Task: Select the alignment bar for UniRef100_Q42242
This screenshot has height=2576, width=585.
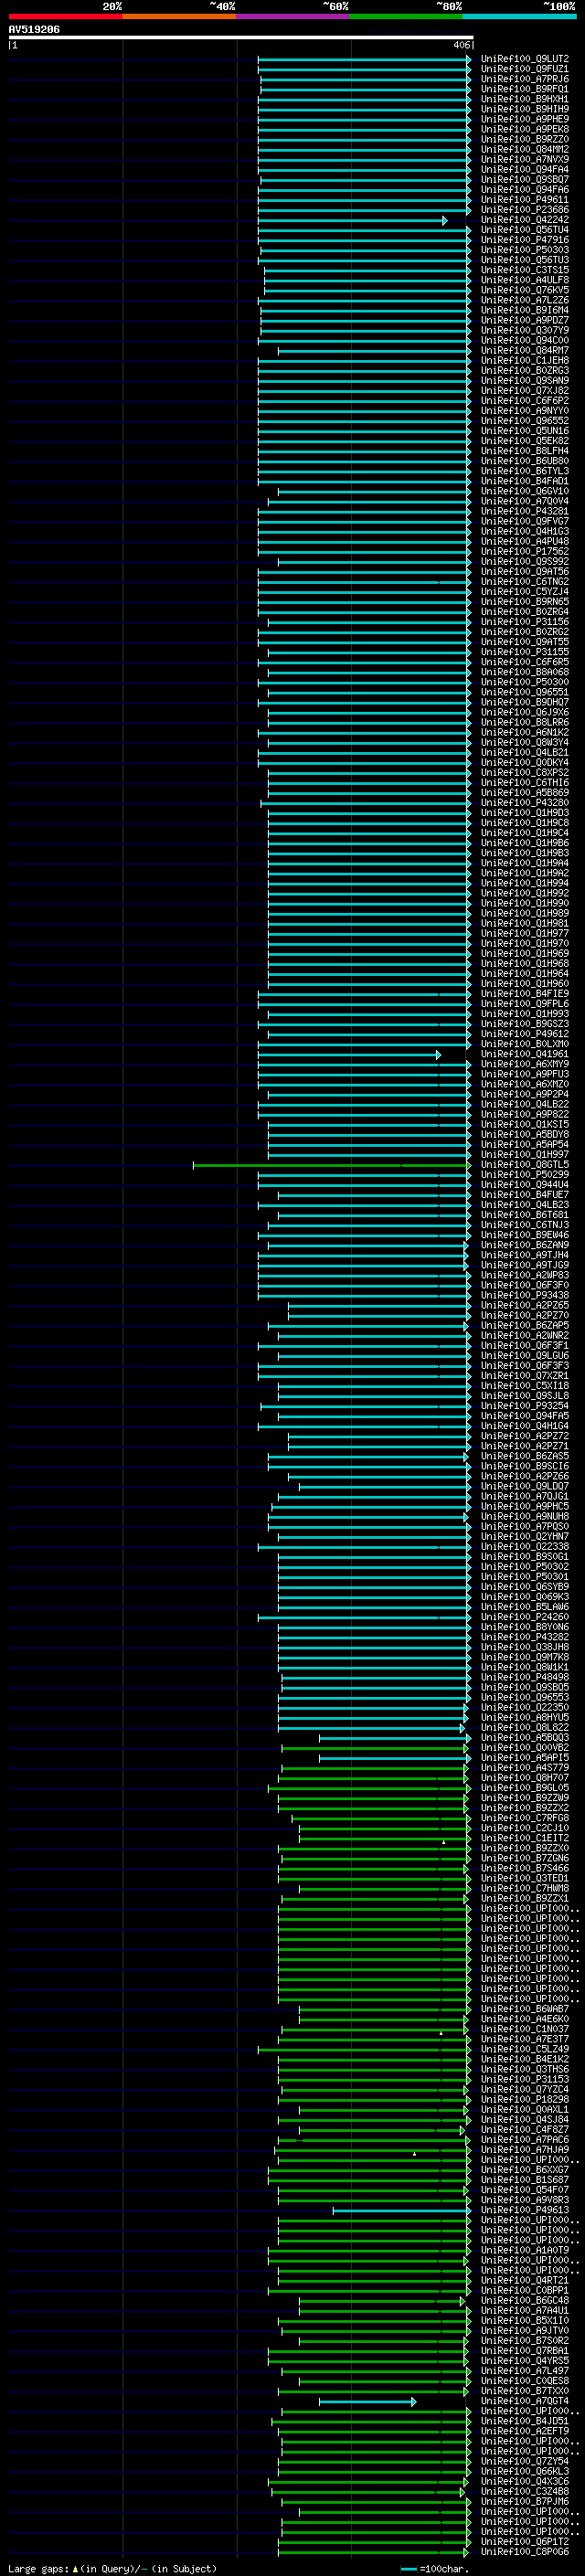Action: (353, 220)
